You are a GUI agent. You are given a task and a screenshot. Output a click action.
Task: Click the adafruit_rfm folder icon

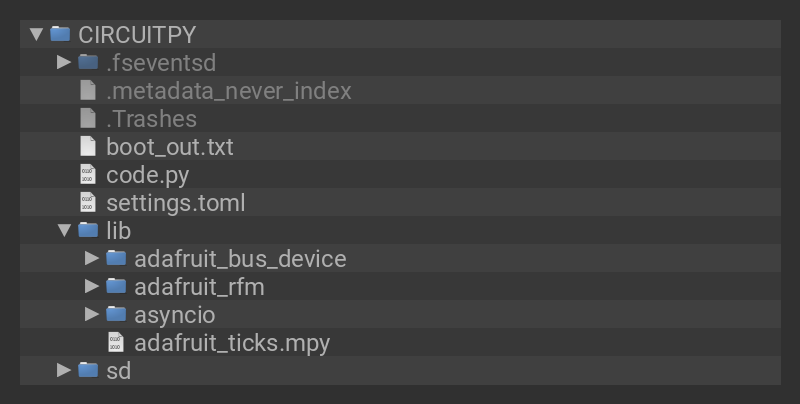tap(116, 286)
